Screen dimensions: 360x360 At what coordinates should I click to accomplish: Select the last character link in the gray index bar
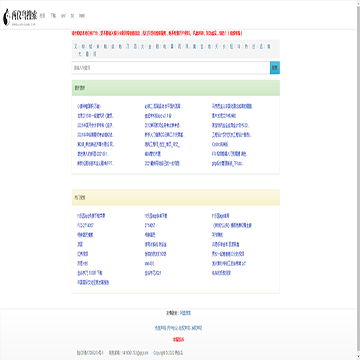coord(95,54)
